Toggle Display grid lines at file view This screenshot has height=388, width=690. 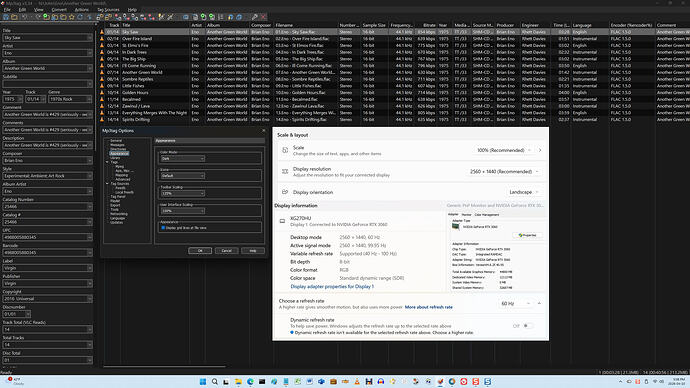pos(163,228)
